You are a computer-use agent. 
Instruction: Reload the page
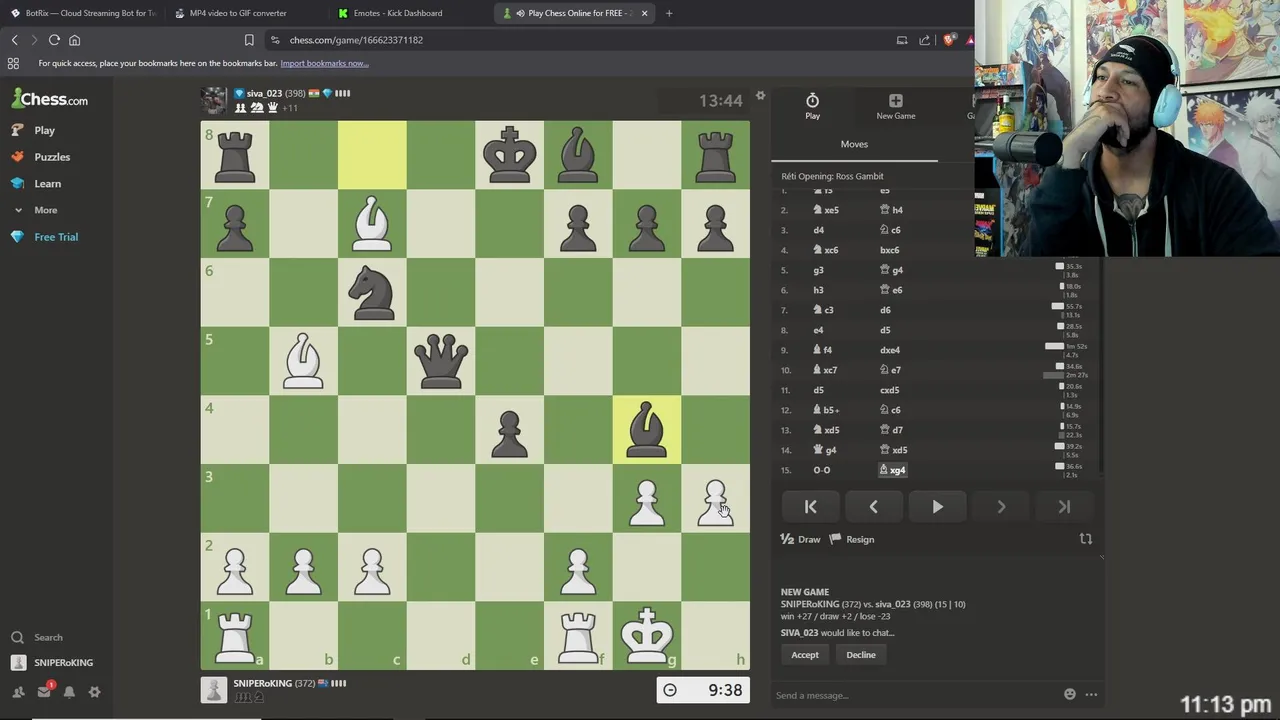54,40
